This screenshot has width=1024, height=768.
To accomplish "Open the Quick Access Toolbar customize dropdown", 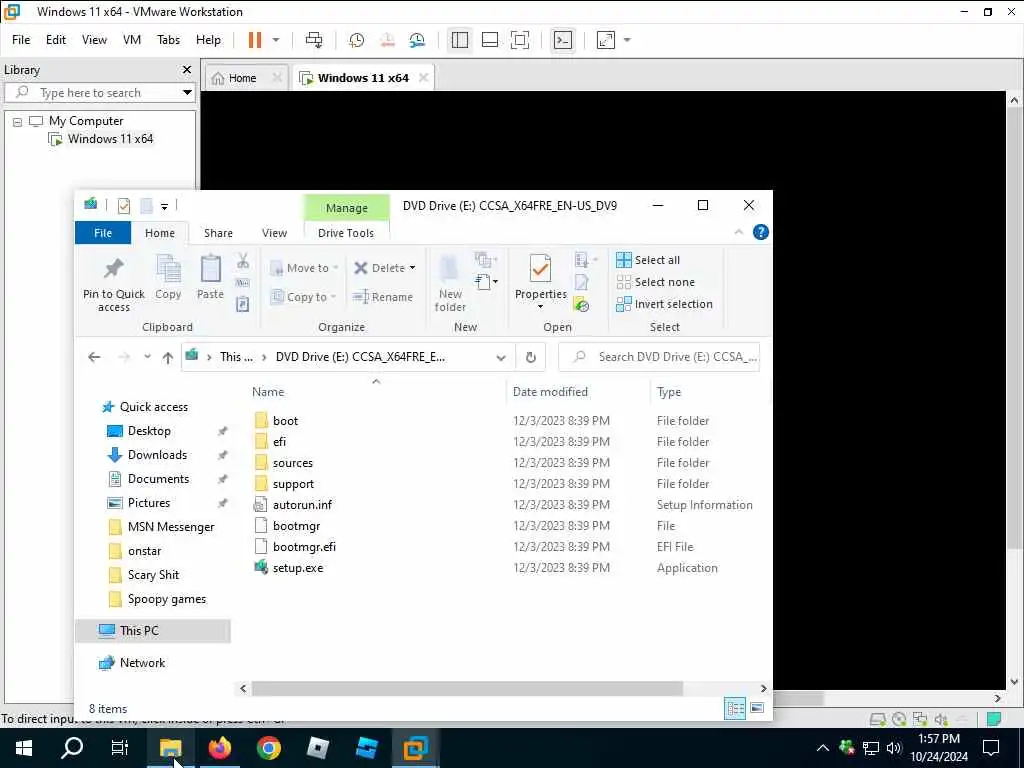I will [x=165, y=206].
